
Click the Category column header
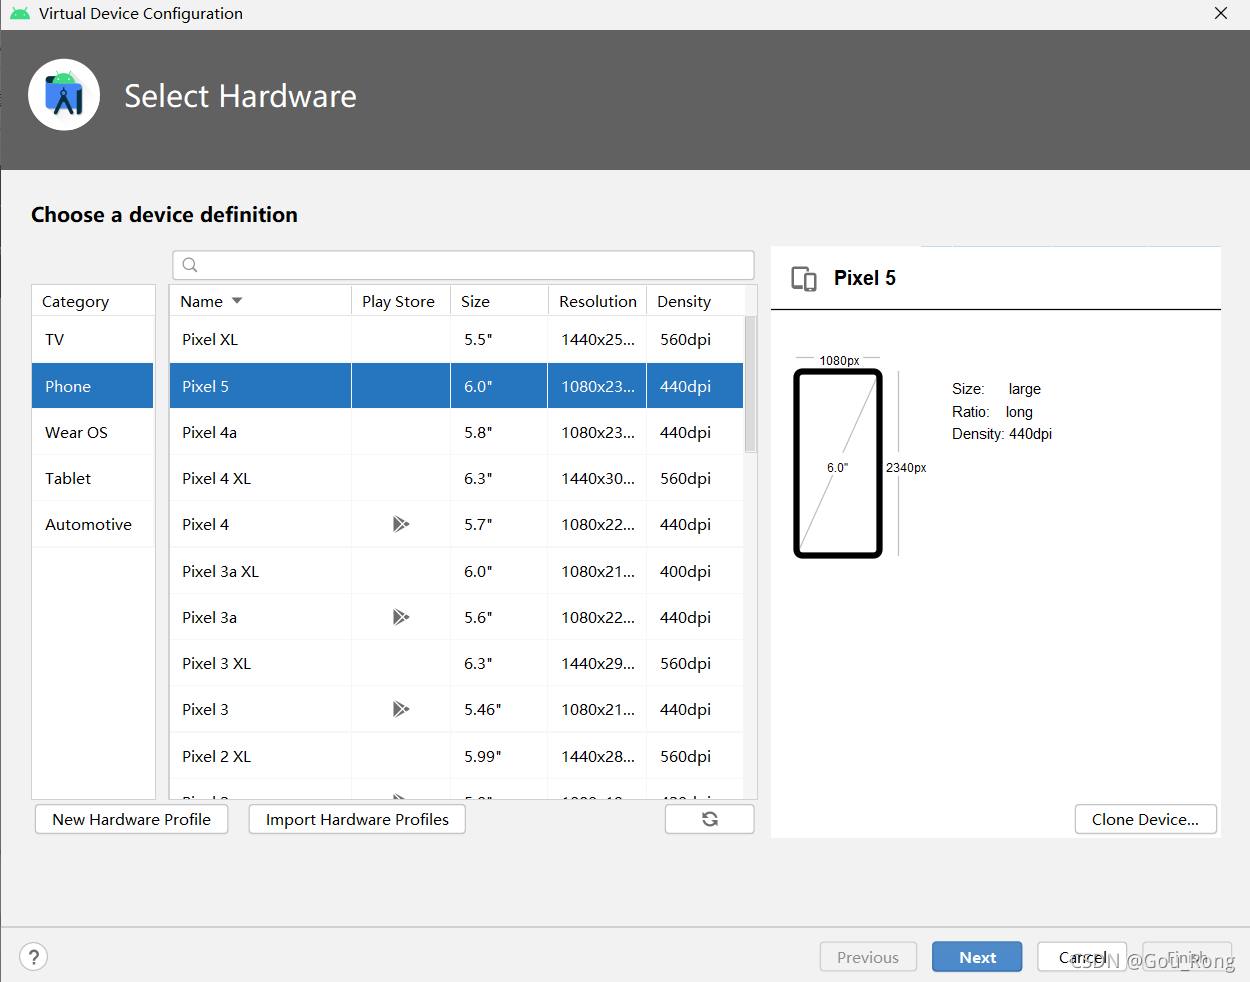point(93,301)
